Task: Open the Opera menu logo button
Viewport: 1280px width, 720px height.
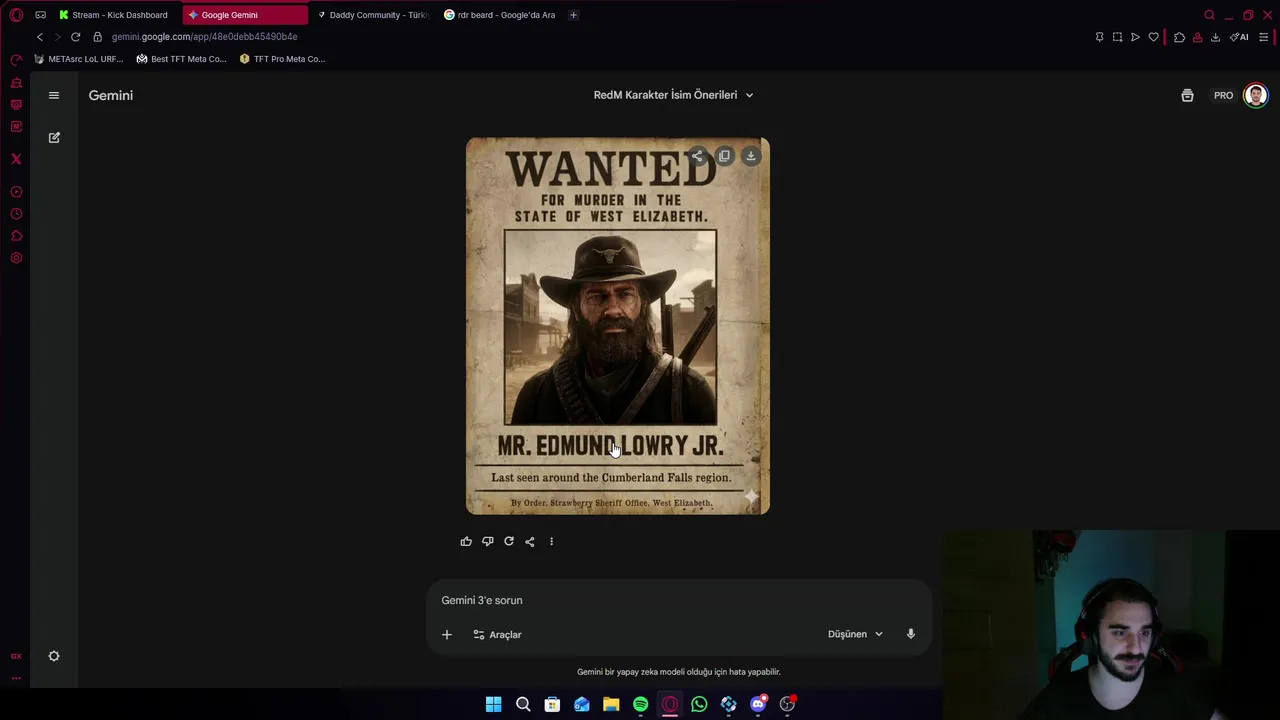Action: tap(16, 15)
